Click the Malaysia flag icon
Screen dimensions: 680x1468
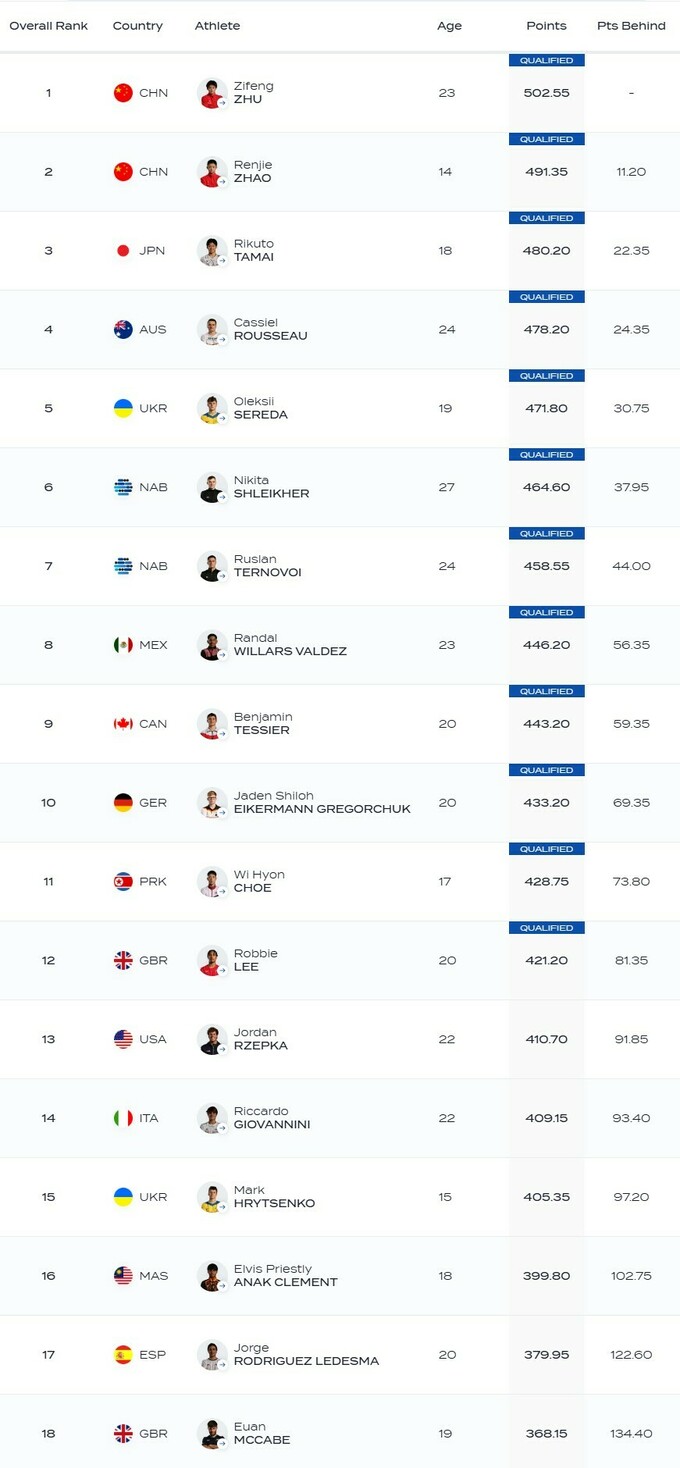pyautogui.click(x=123, y=1276)
